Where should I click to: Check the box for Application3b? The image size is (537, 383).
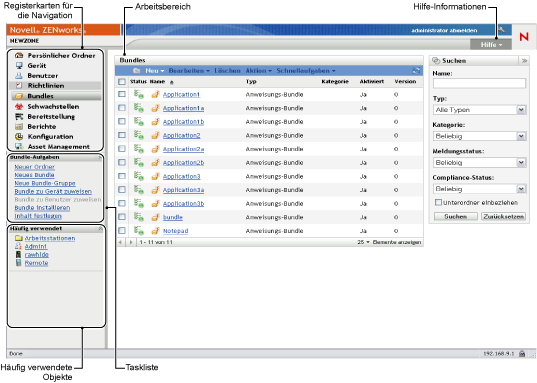(122, 203)
